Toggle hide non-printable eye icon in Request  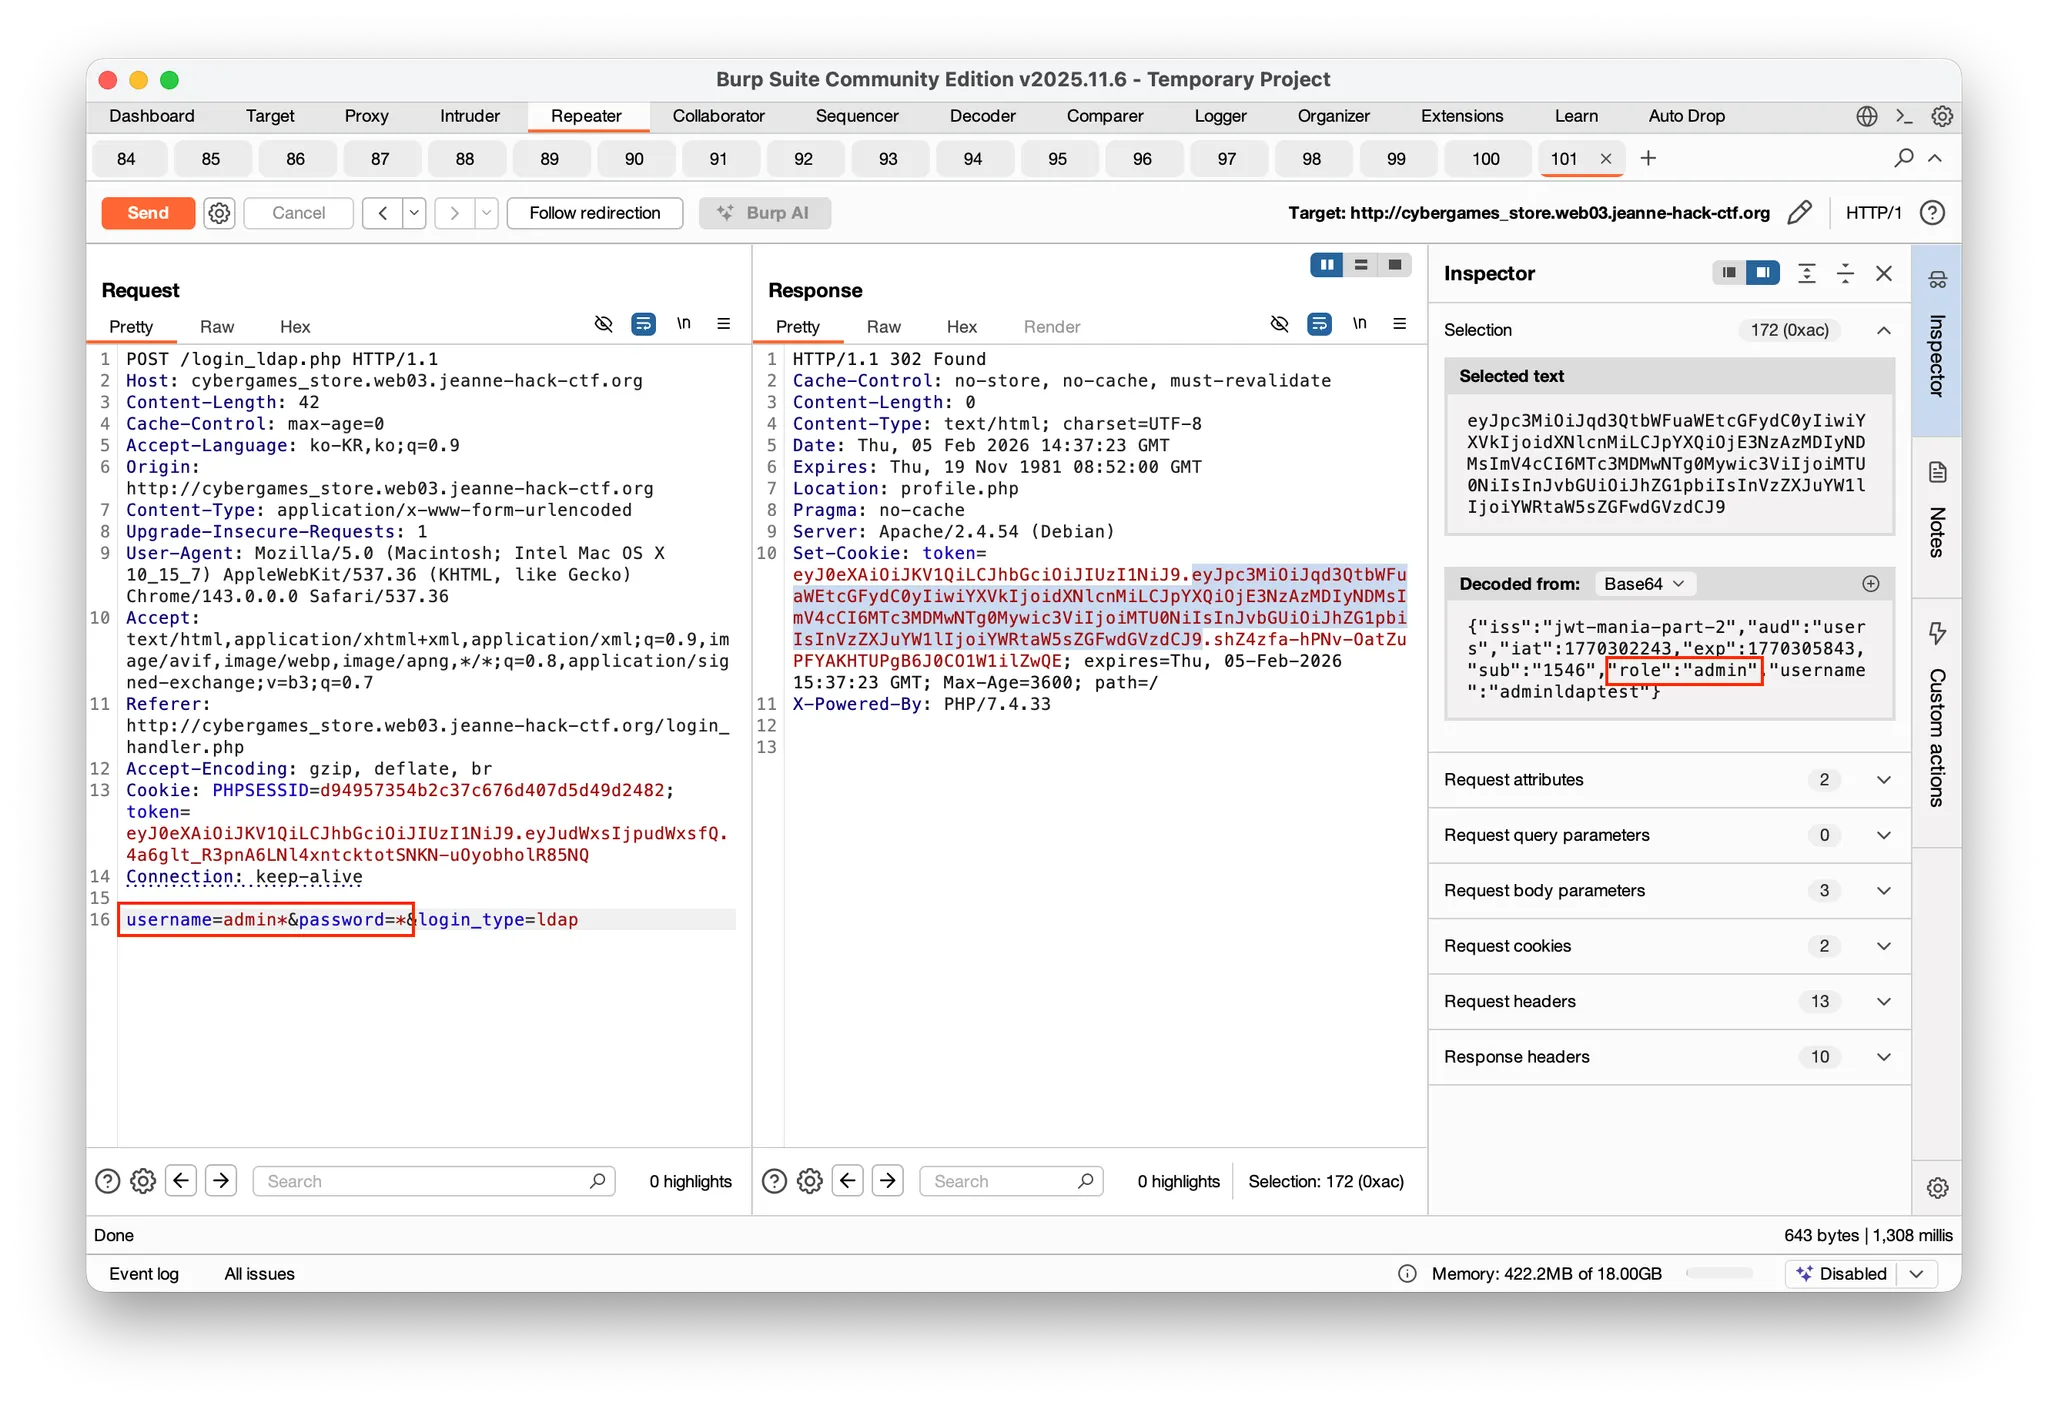[x=603, y=324]
